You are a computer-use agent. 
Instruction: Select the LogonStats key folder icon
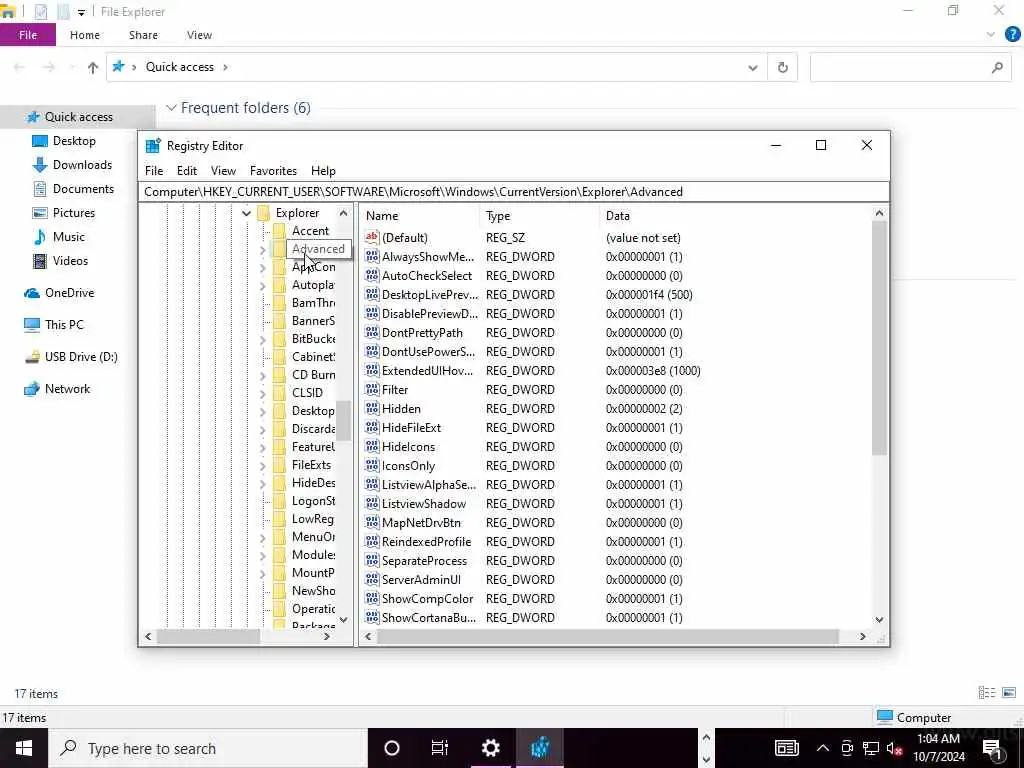tap(280, 502)
